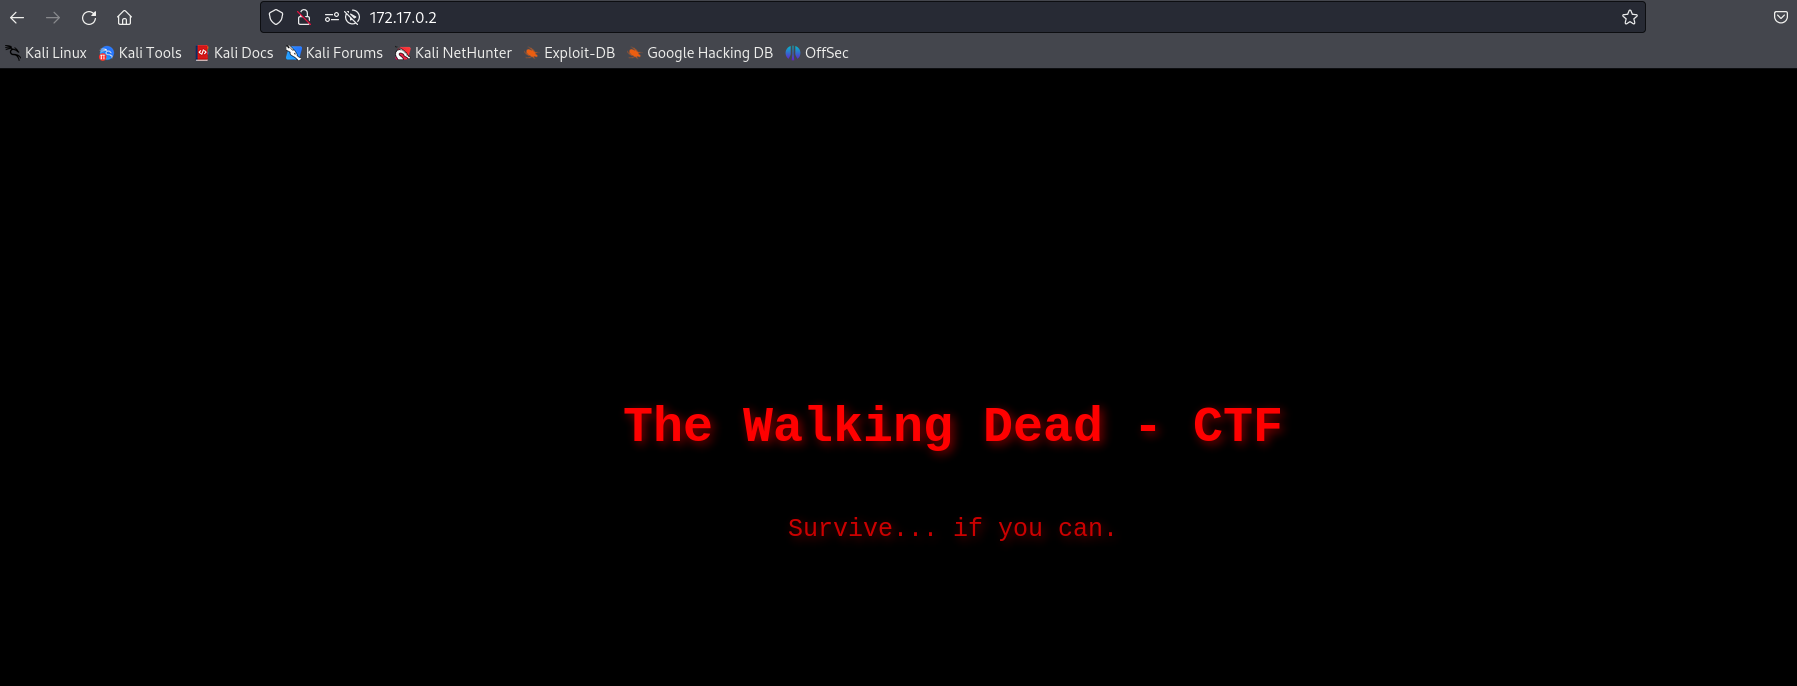Visit the Kali Forums bookmark
This screenshot has height=686, width=1797.
[335, 53]
